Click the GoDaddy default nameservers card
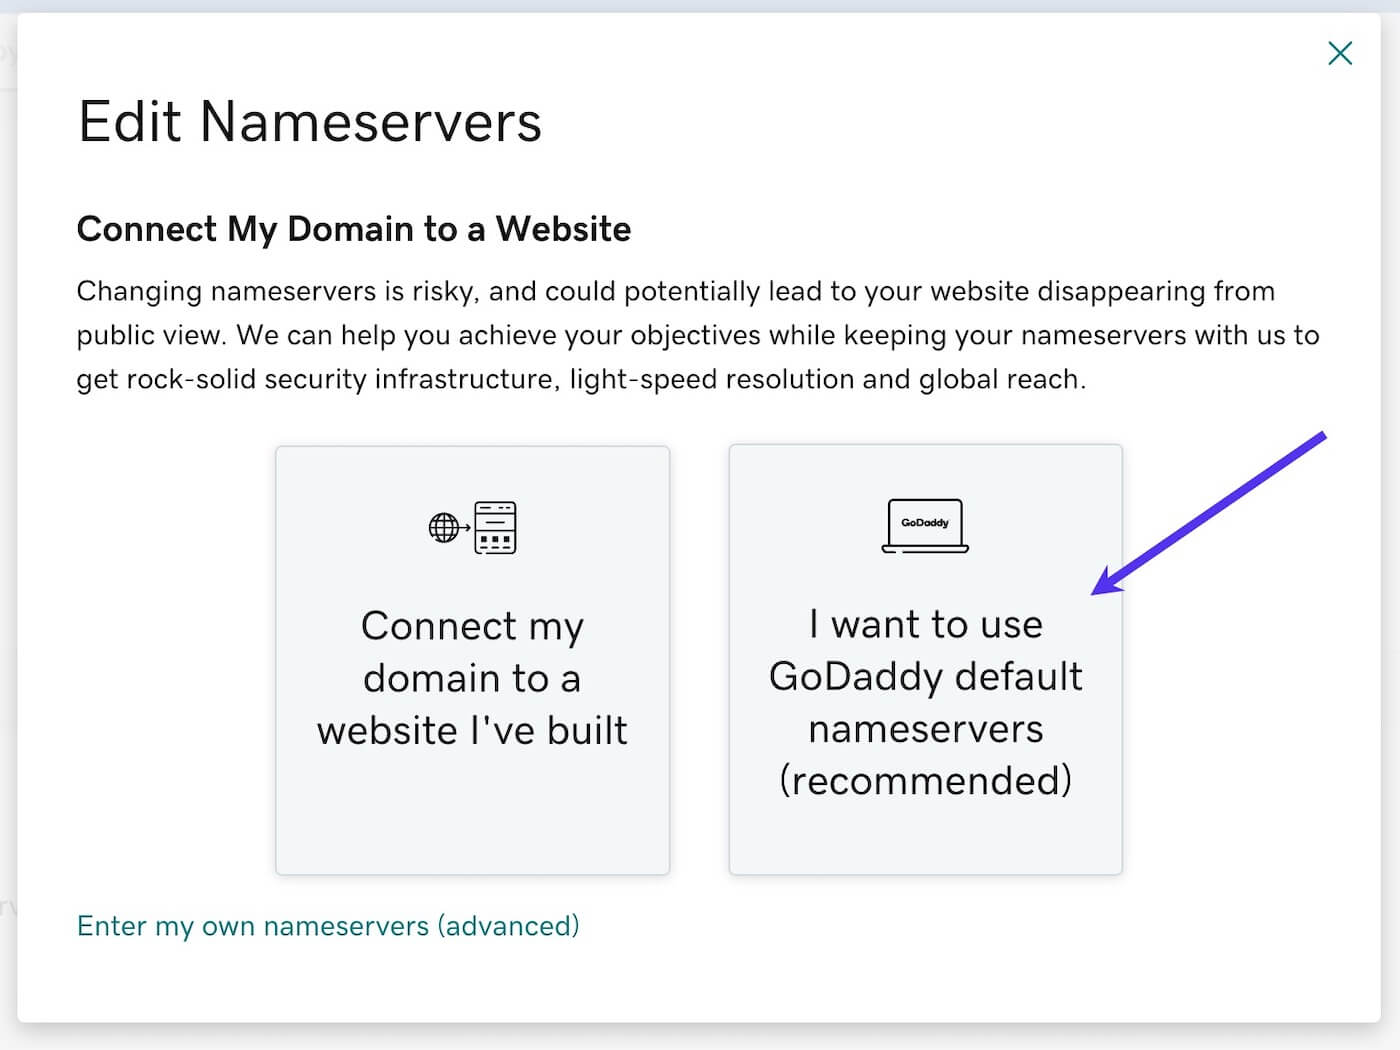 [x=925, y=660]
